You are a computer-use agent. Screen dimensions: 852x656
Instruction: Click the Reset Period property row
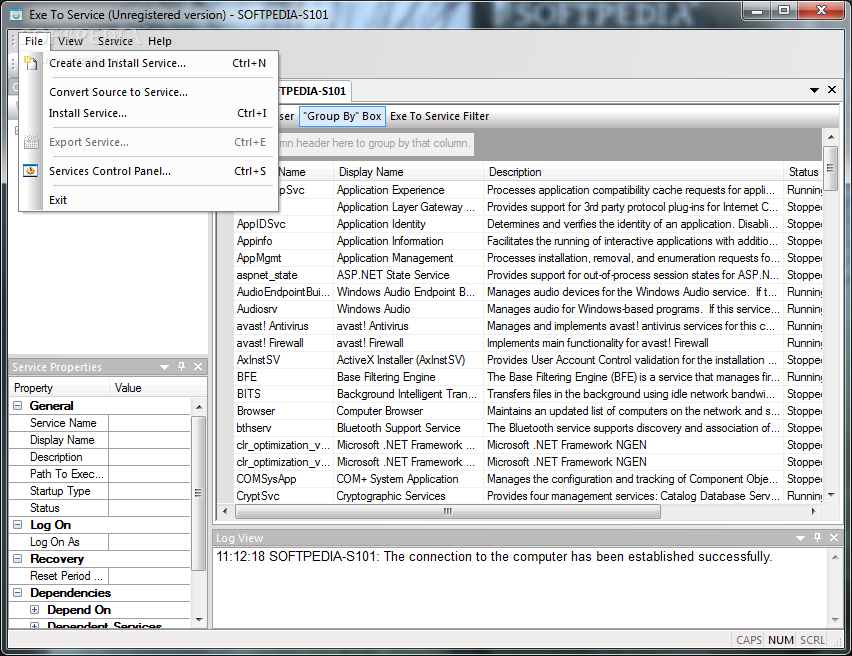click(100, 576)
